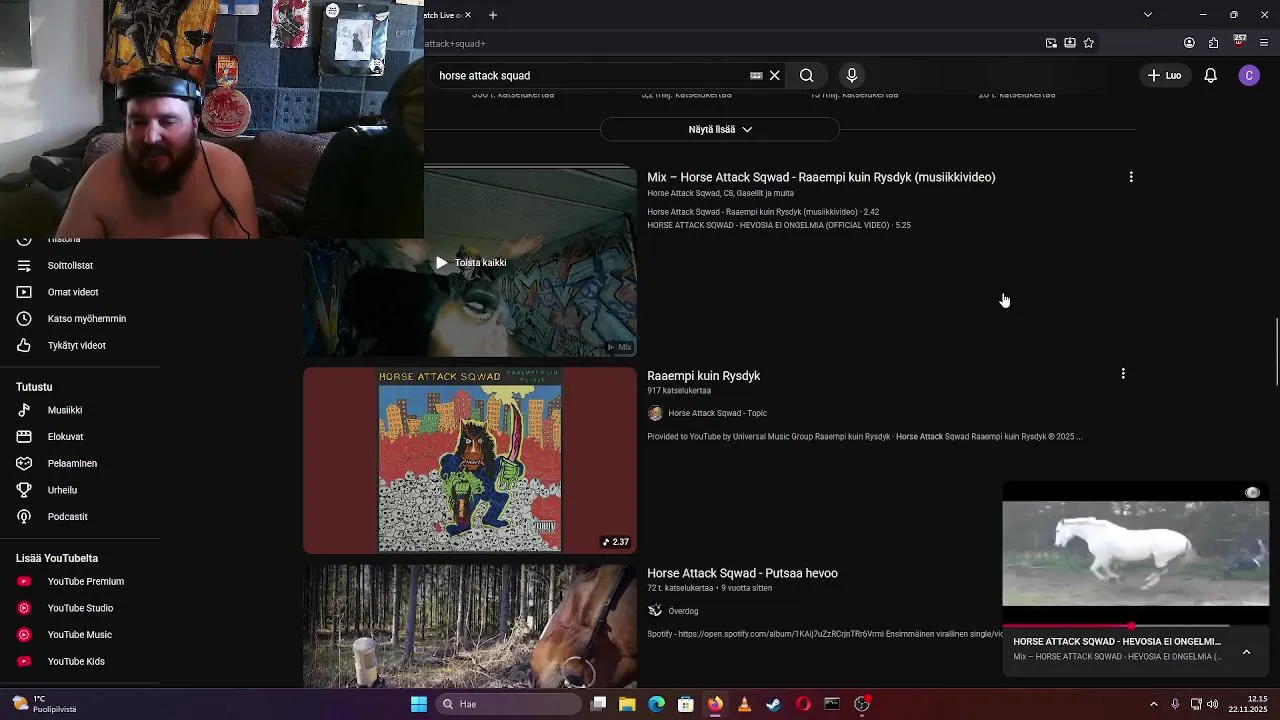Viewport: 1280px width, 720px height.
Task: Open the Windows Start menu
Action: click(419, 704)
